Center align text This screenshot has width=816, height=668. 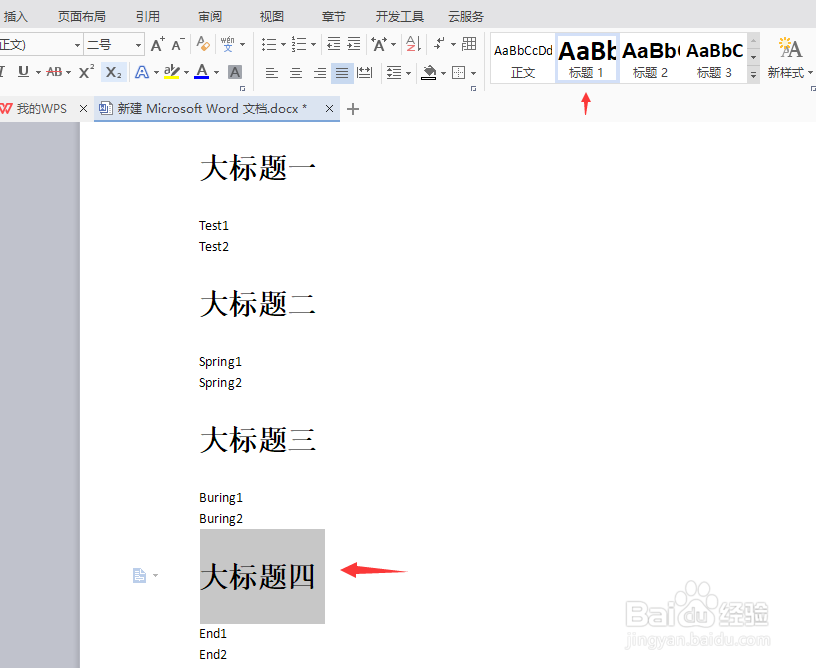(296, 73)
